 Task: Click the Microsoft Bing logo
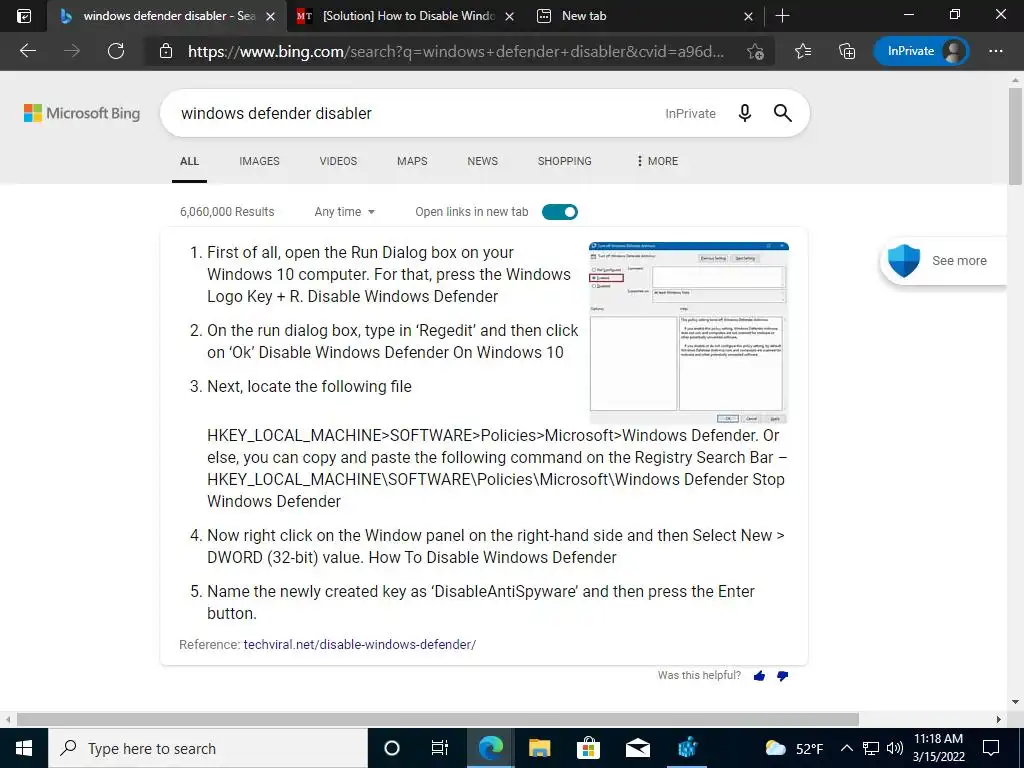(x=82, y=113)
